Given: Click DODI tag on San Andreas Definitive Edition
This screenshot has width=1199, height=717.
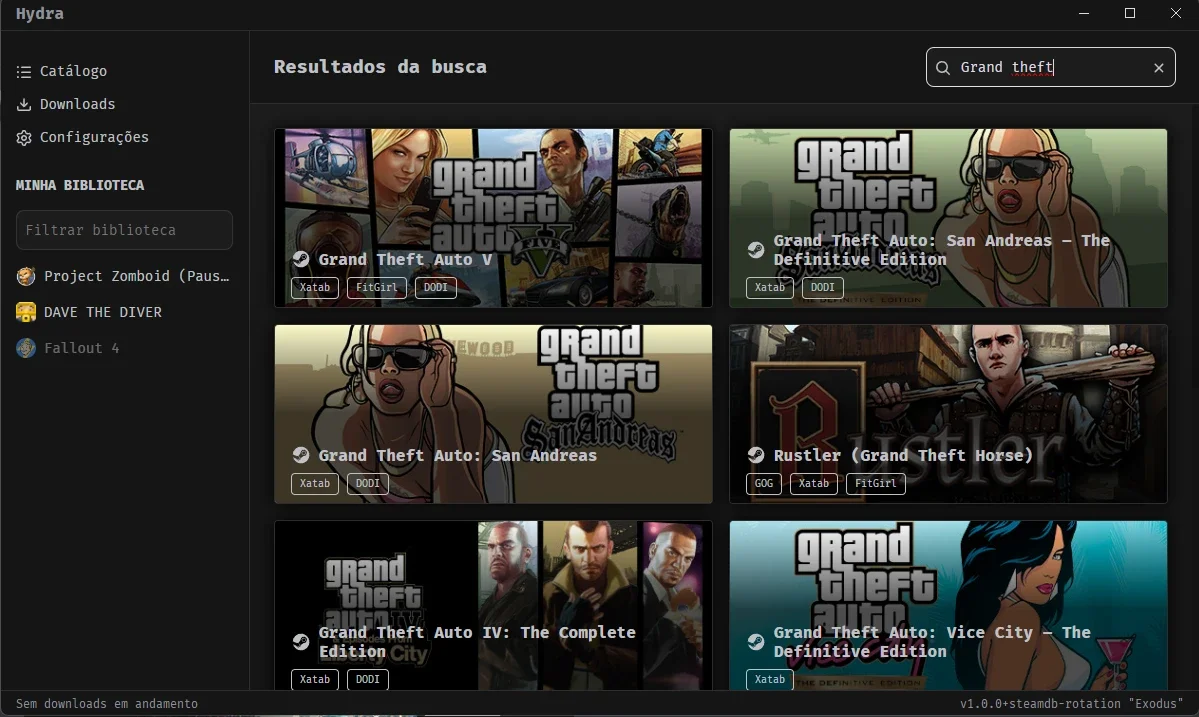Looking at the screenshot, I should [x=823, y=287].
